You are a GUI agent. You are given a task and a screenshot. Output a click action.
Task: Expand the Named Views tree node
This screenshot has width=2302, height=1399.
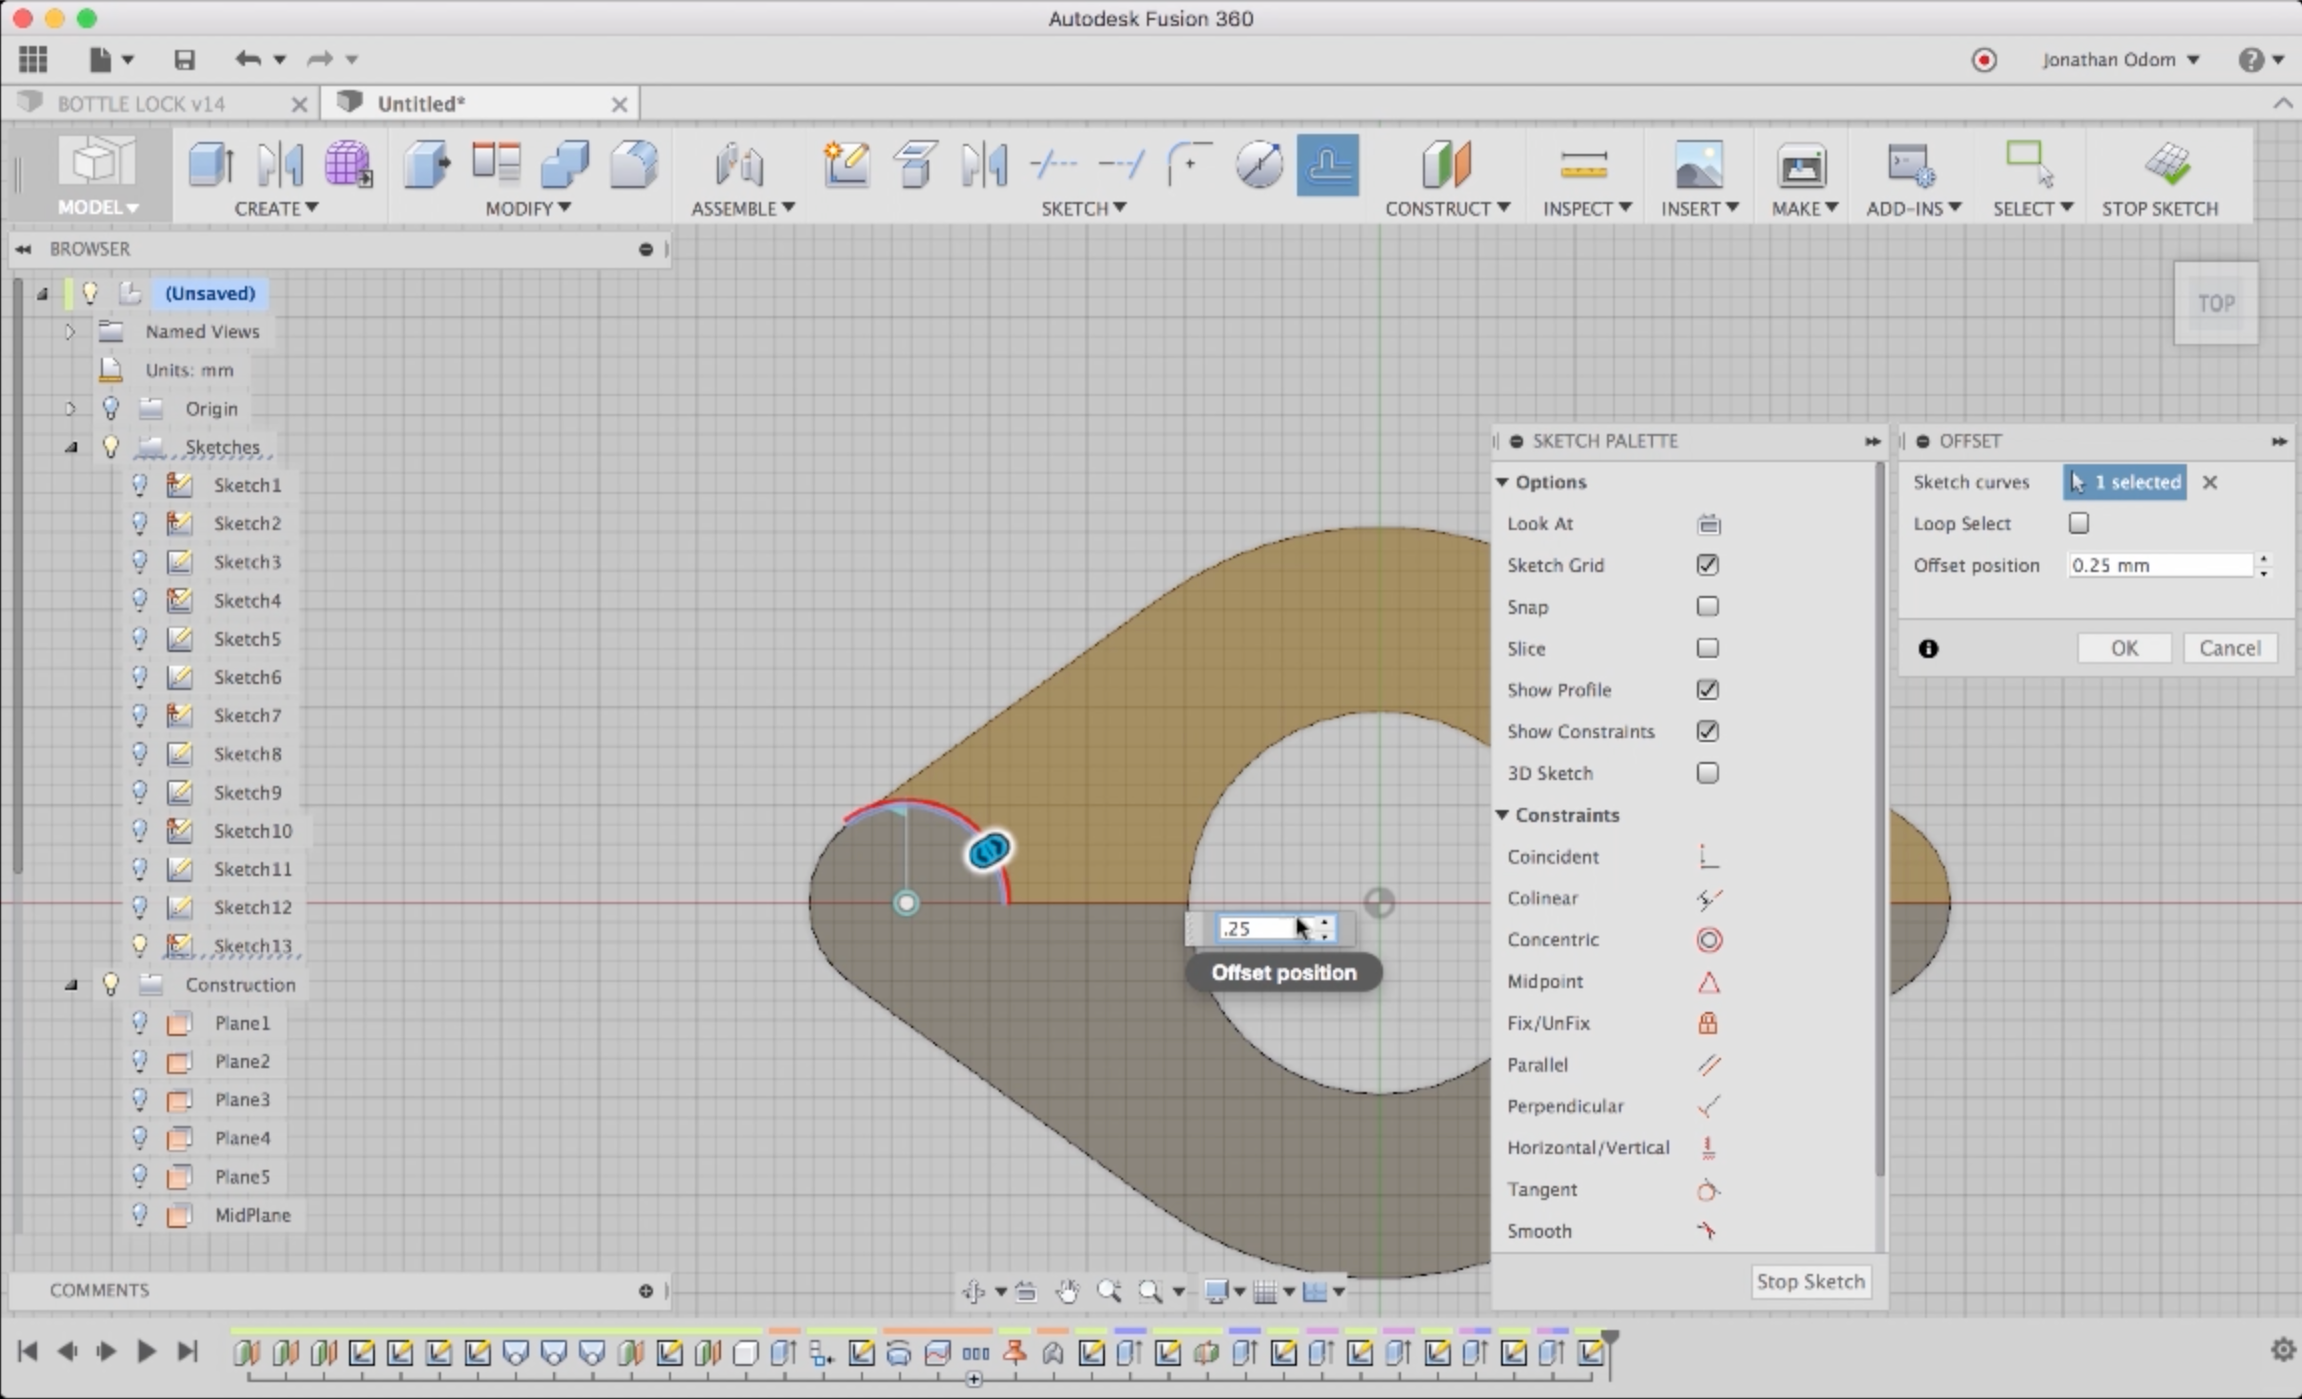pos(70,331)
